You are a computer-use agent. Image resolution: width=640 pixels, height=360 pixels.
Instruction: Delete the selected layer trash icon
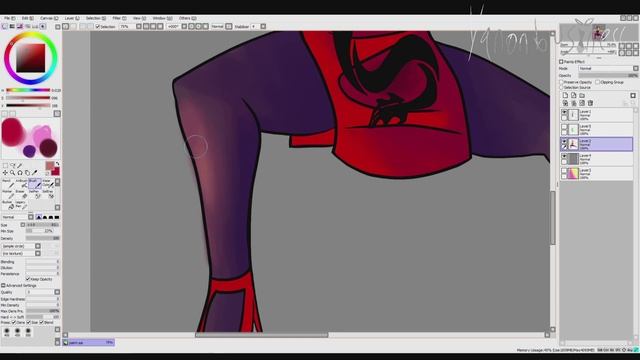click(x=590, y=103)
